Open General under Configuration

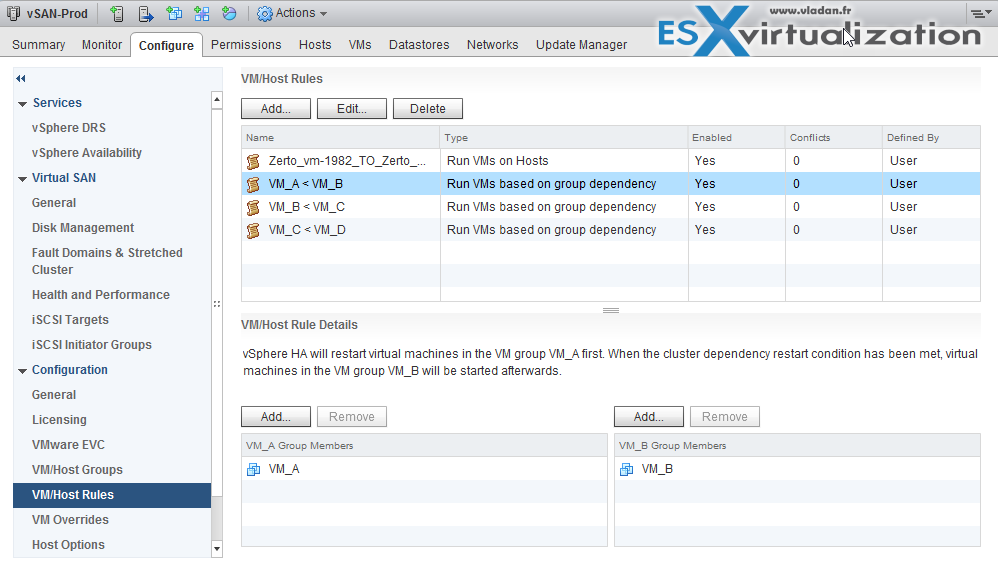click(x=54, y=395)
